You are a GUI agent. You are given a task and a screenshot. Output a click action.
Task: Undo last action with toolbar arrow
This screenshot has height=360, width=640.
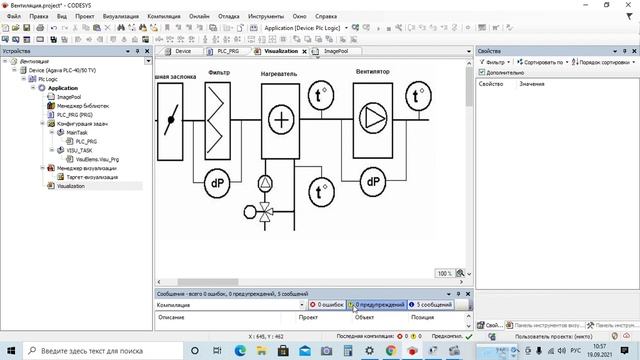coord(54,28)
